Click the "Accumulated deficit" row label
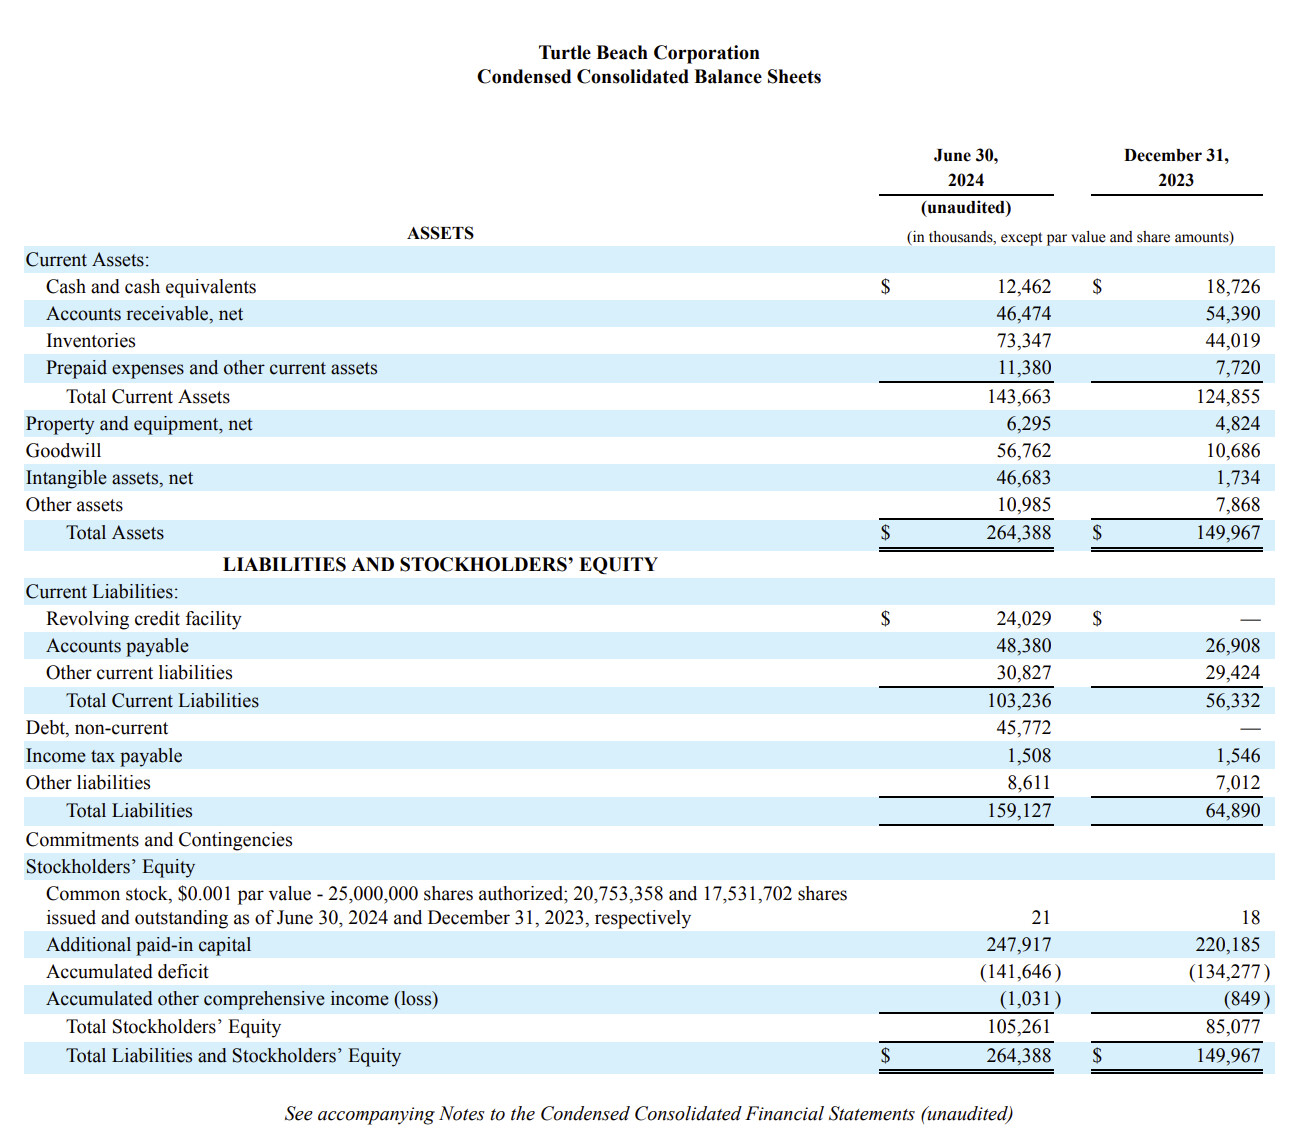The height and width of the screenshot is (1128, 1299). coord(127,972)
